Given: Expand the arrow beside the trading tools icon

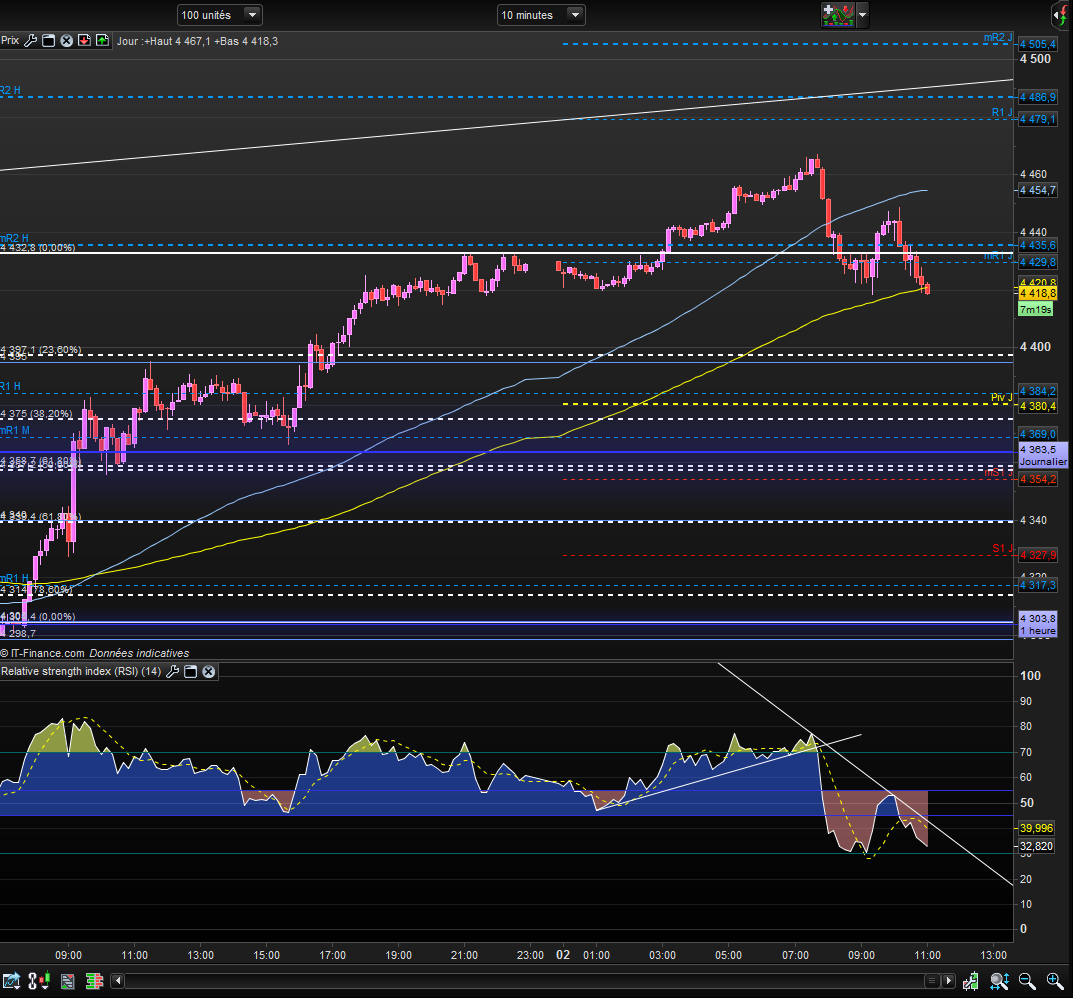Looking at the screenshot, I should (862, 15).
